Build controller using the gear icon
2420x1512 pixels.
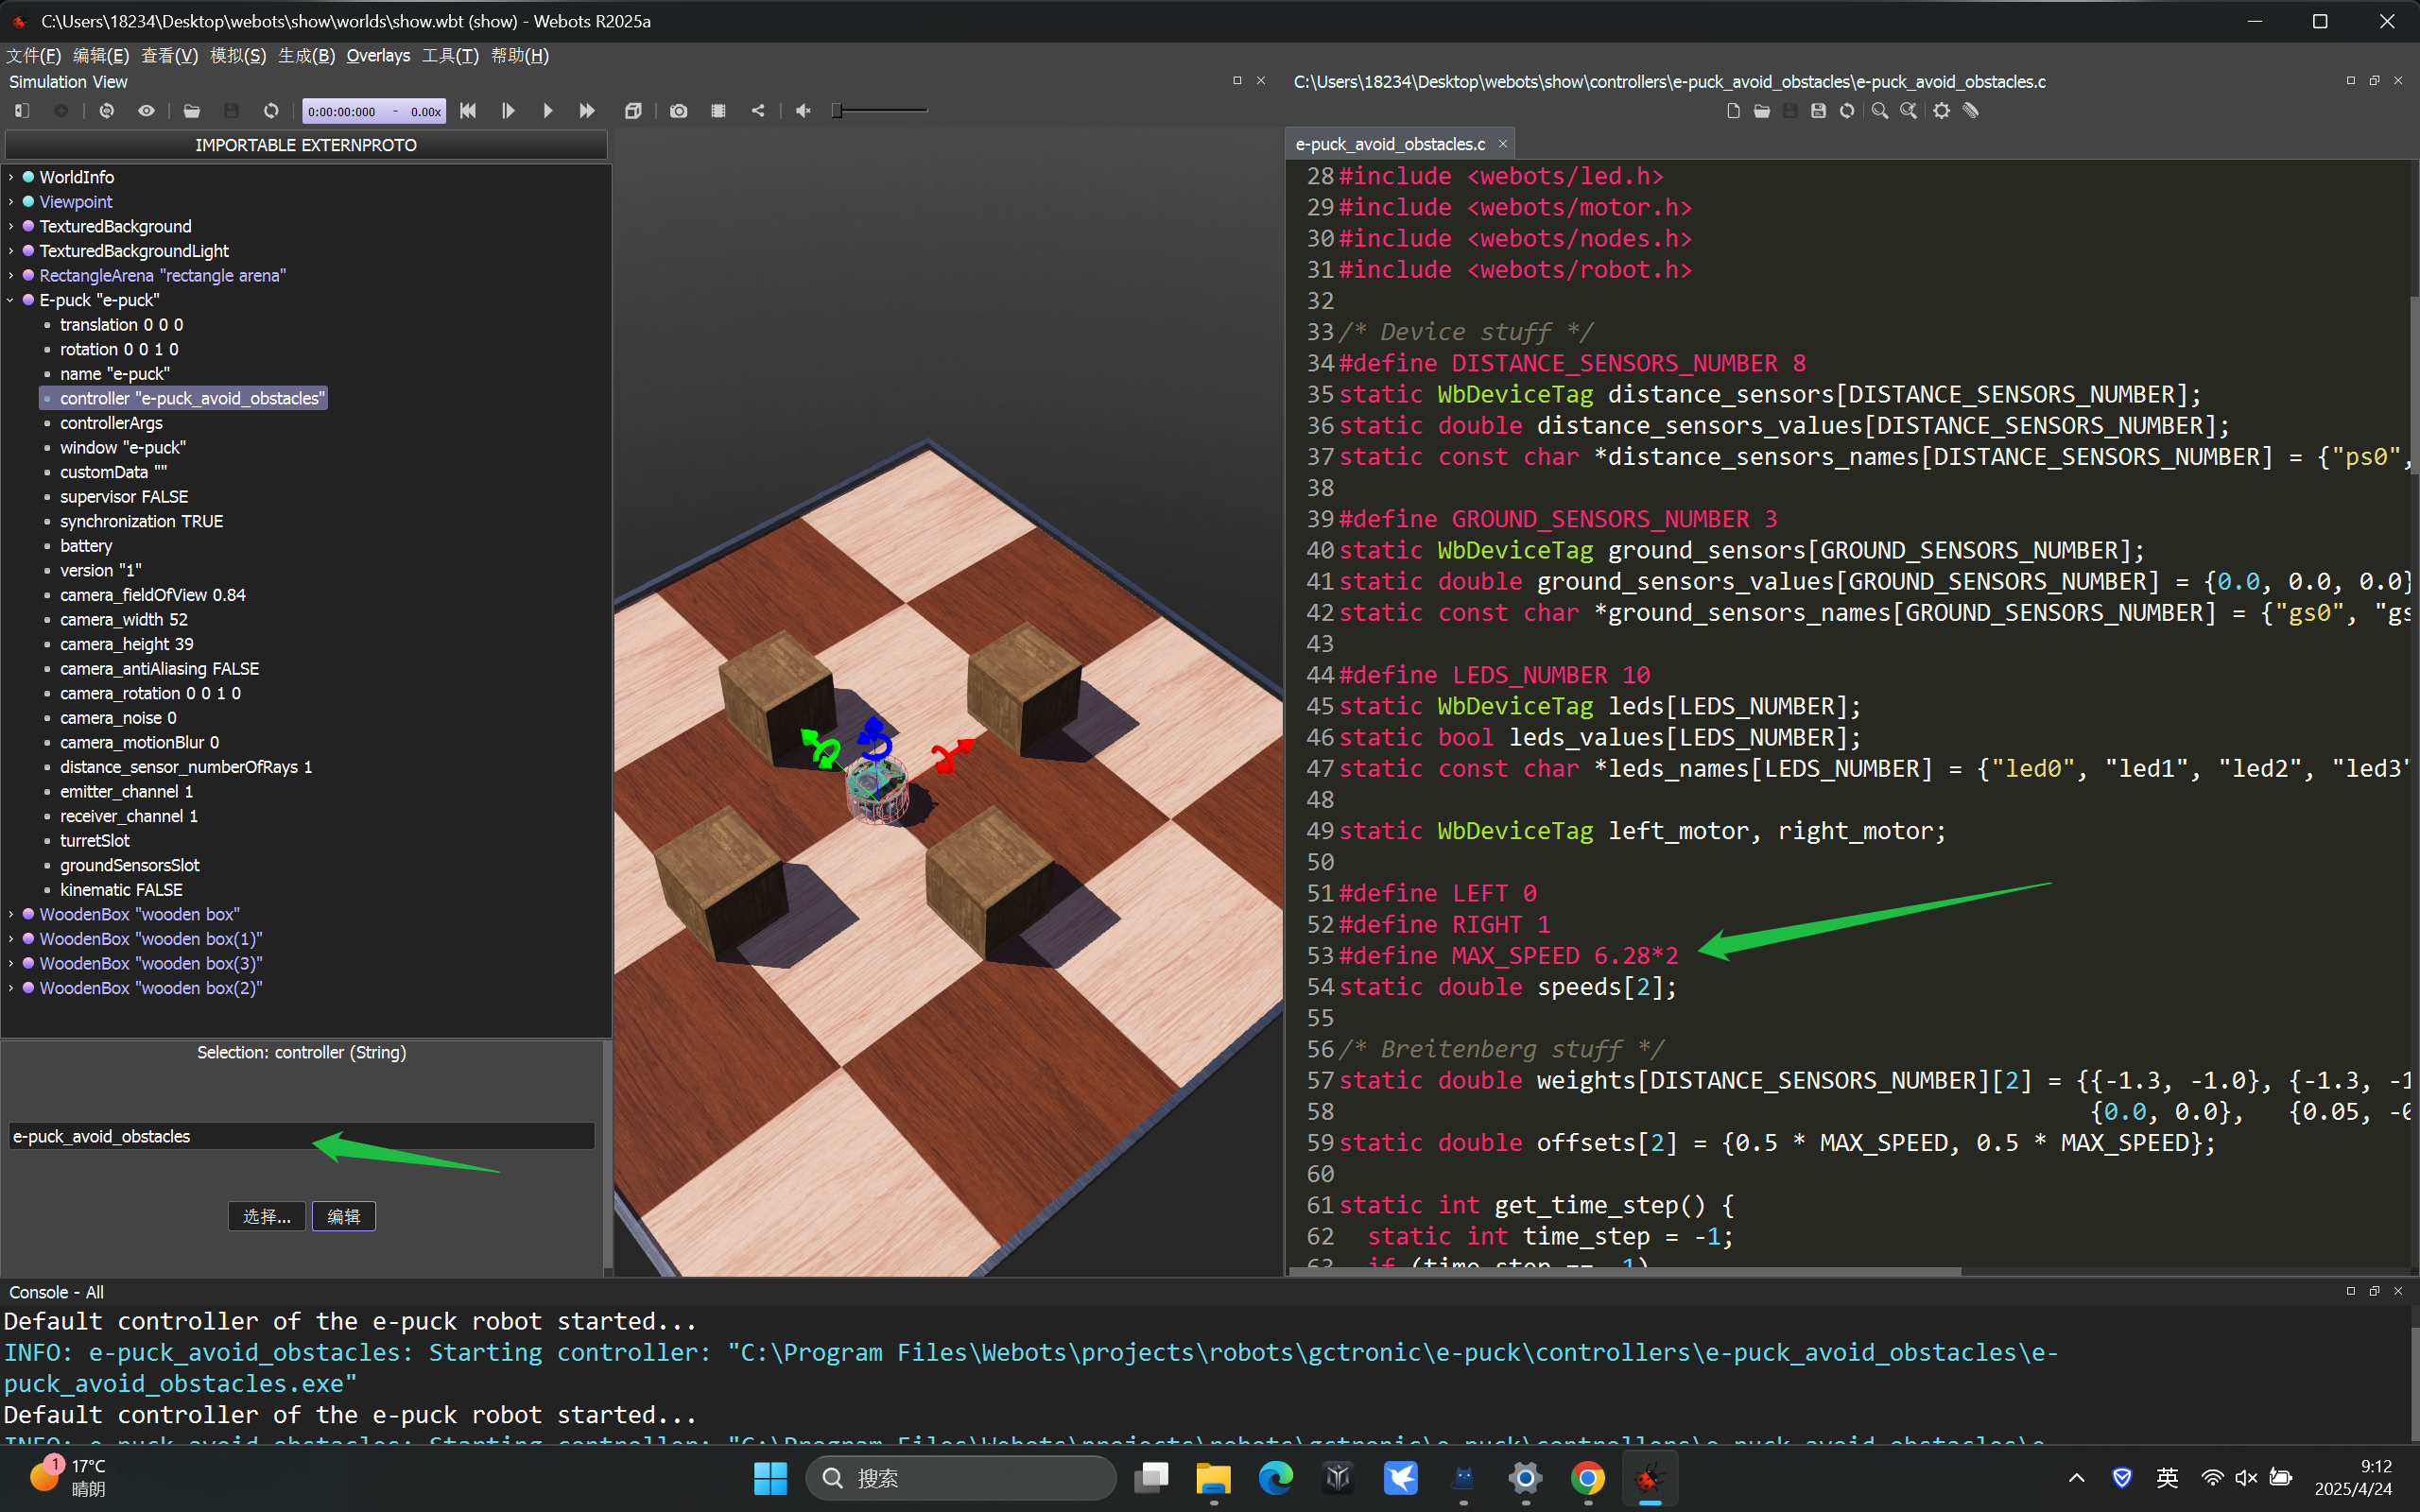1941,111
